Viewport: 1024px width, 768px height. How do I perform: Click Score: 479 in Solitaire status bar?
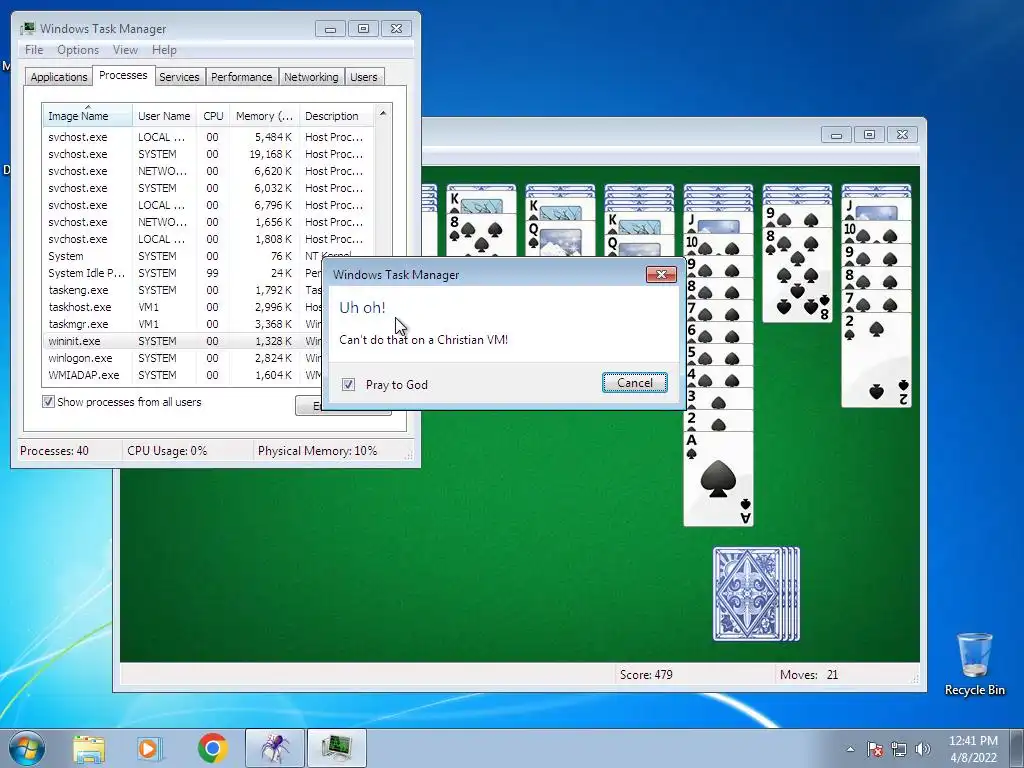pyautogui.click(x=646, y=675)
